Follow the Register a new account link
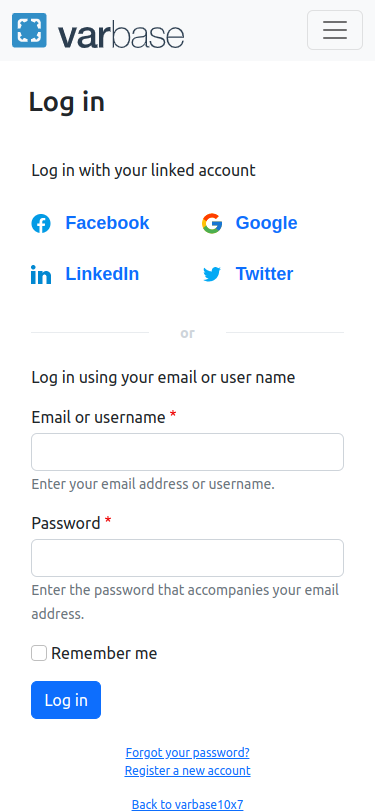 click(x=188, y=771)
